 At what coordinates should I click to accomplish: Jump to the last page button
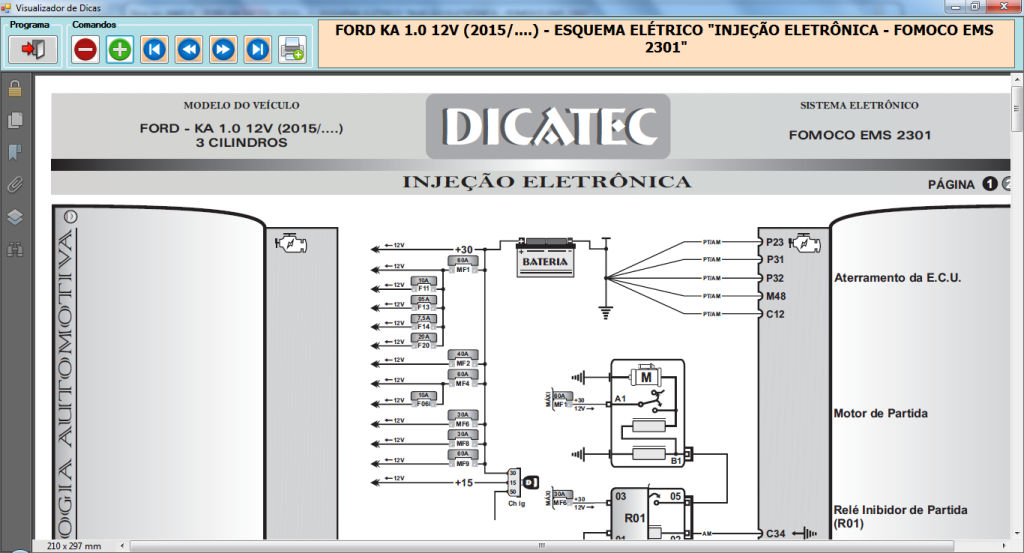pyautogui.click(x=258, y=50)
